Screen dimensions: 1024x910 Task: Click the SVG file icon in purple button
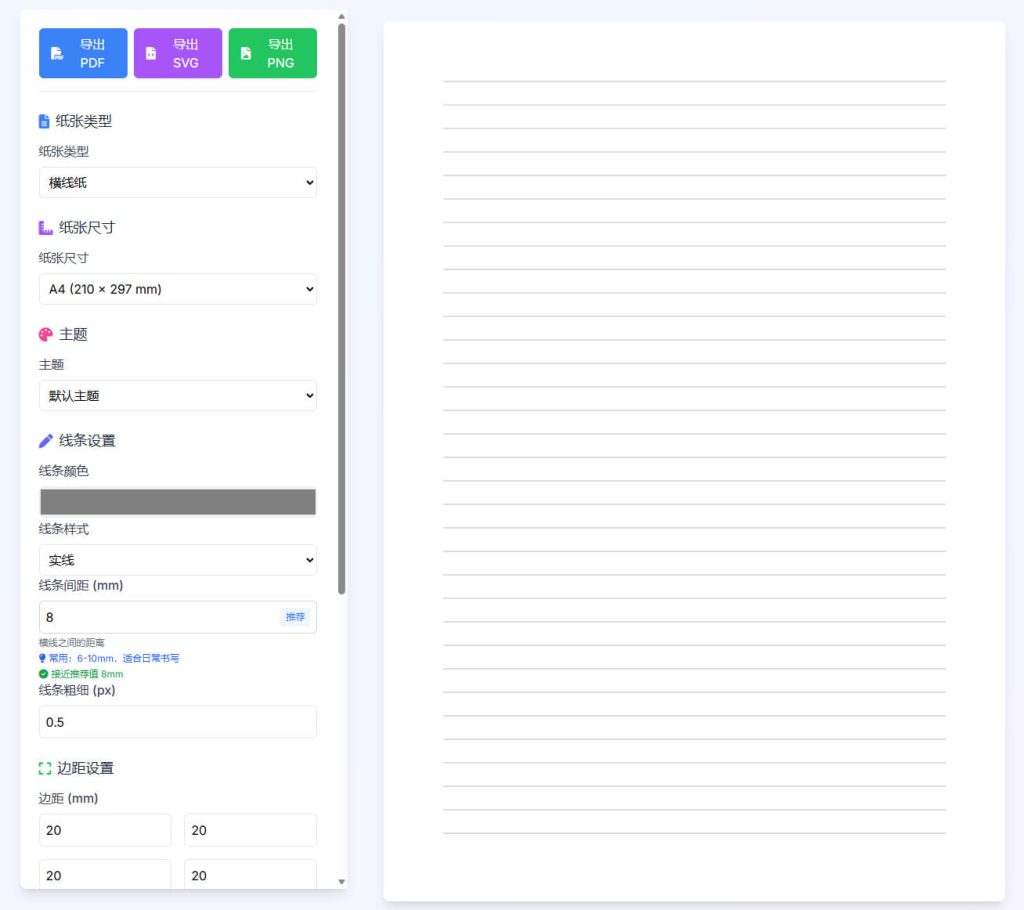(151, 53)
